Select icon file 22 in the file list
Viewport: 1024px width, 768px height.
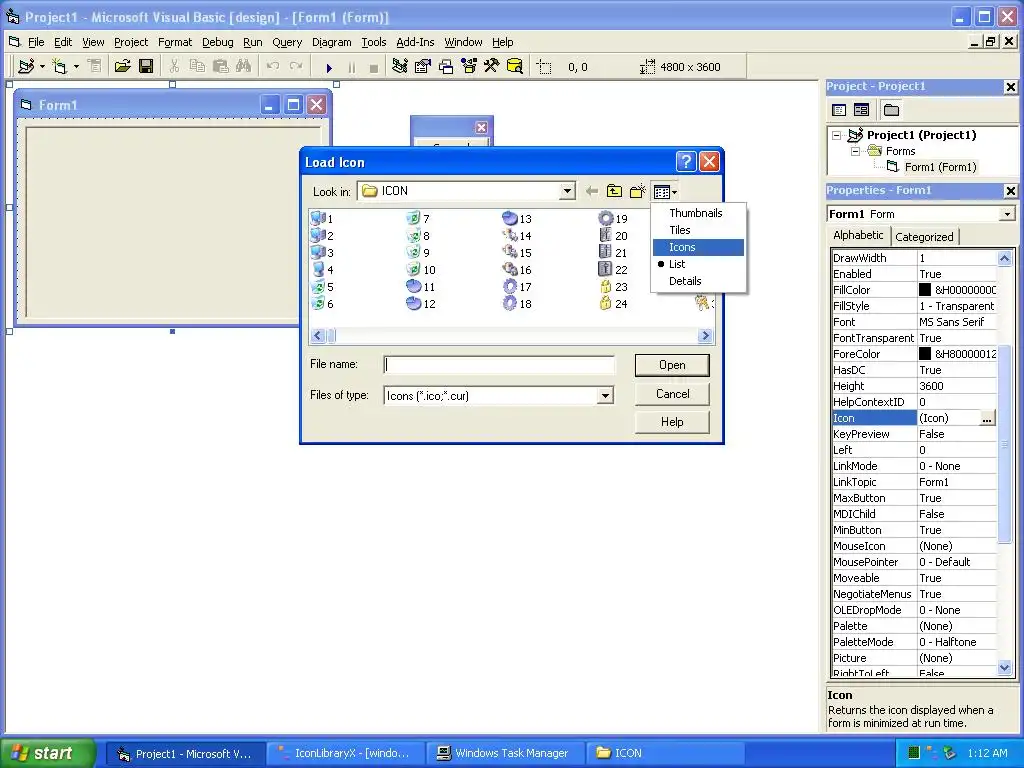pos(613,270)
